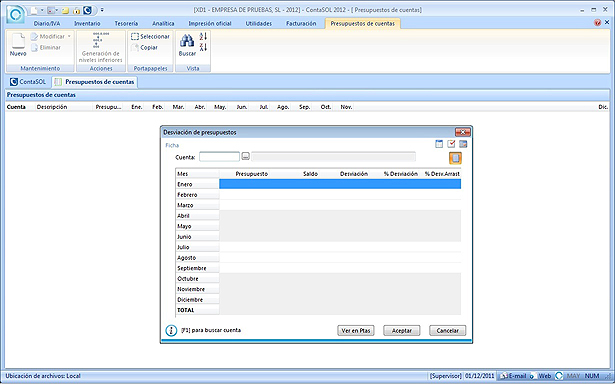
Task: Click the red help icon in ribbon
Action: click(x=597, y=22)
